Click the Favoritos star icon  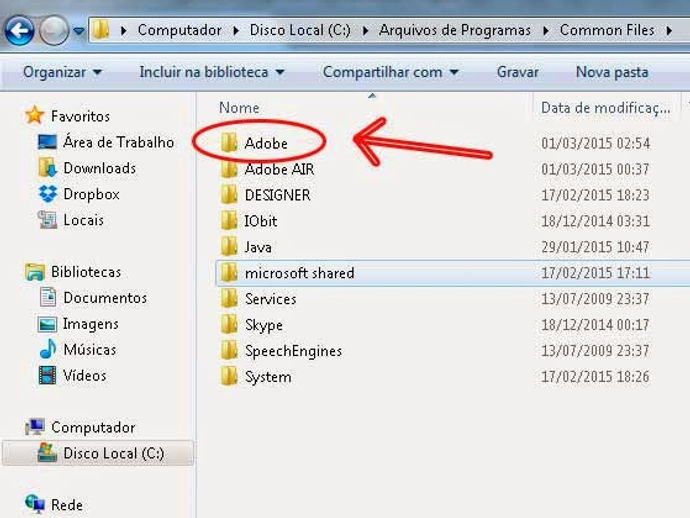pyautogui.click(x=34, y=115)
